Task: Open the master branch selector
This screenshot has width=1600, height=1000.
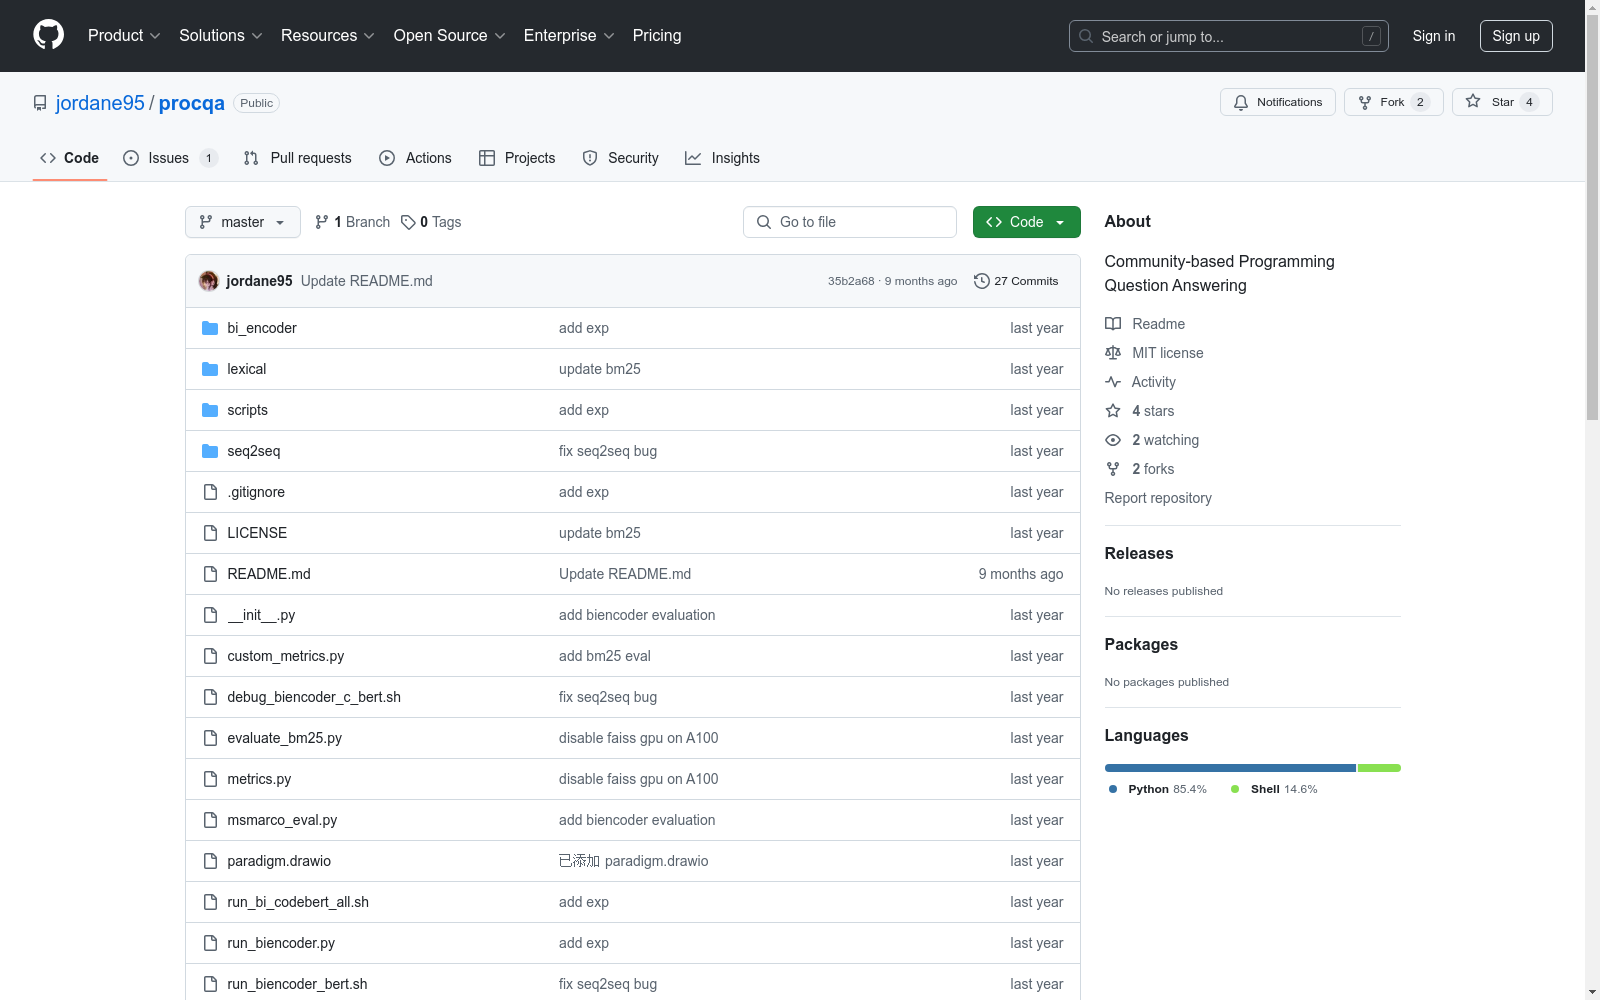Action: [243, 222]
